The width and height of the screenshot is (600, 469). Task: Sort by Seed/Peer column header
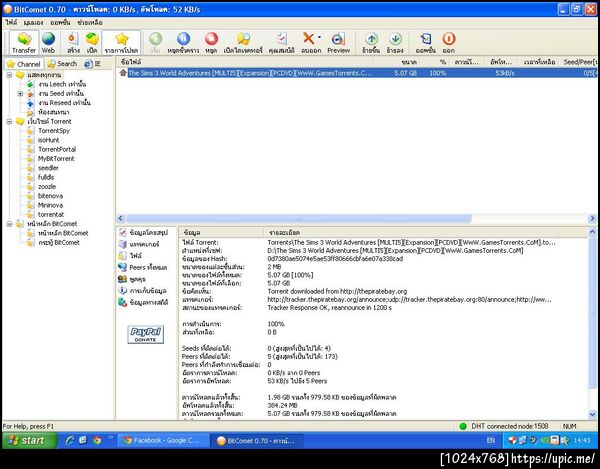[579, 62]
